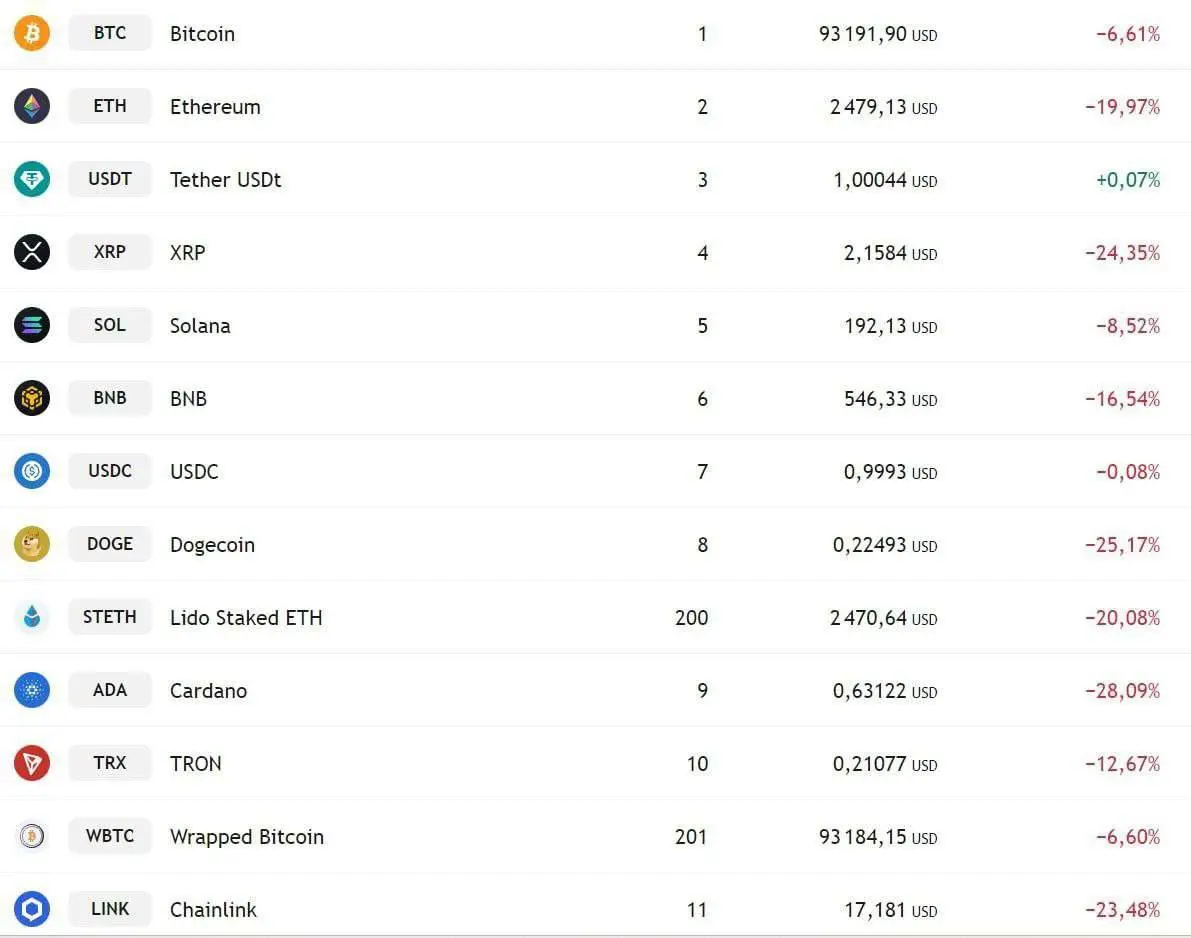Select the STETH ticker badge
The height and width of the screenshot is (938, 1191).
tap(110, 617)
